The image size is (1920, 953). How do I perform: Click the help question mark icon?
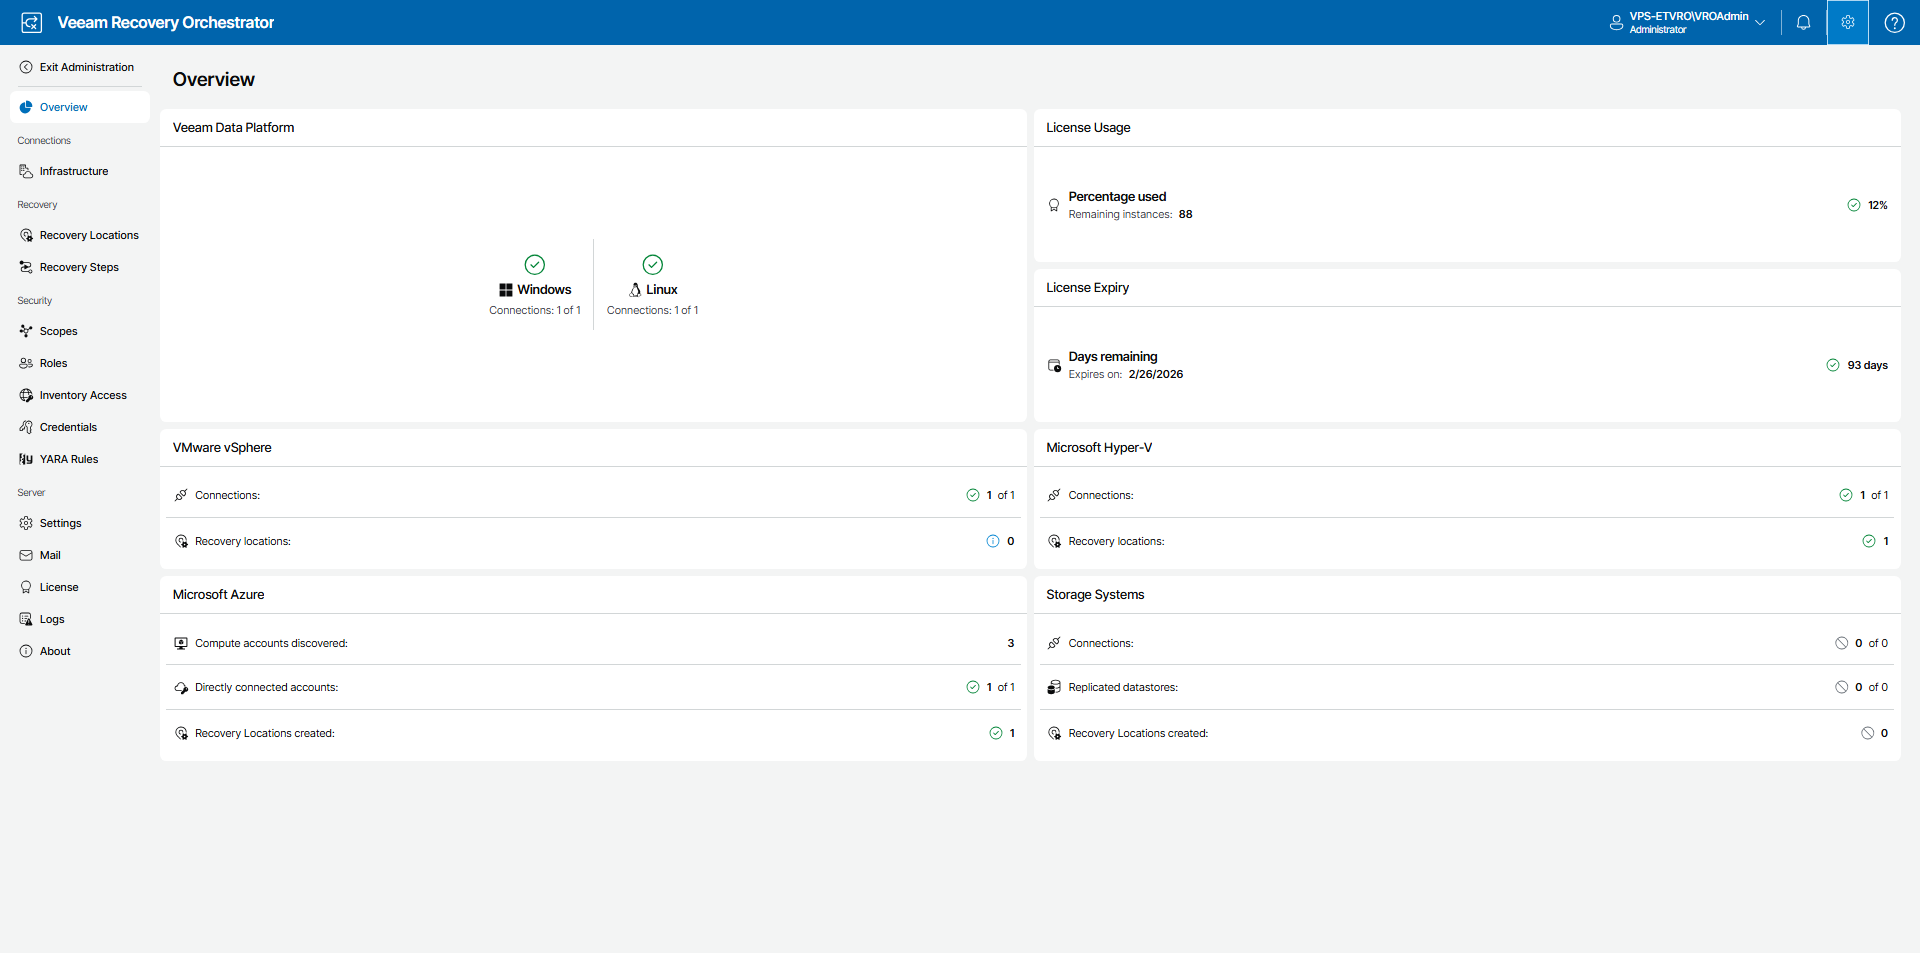(1894, 22)
